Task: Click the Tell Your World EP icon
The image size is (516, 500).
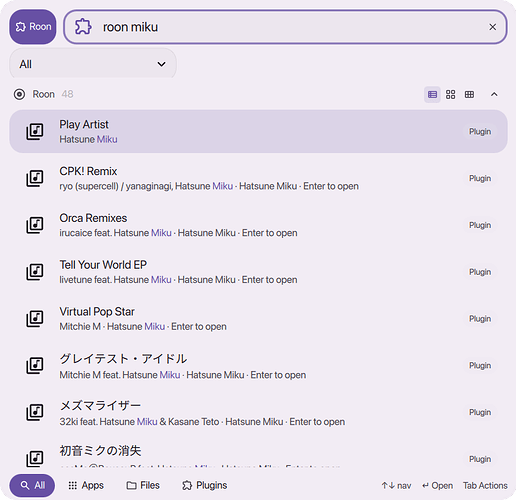Action: click(35, 272)
